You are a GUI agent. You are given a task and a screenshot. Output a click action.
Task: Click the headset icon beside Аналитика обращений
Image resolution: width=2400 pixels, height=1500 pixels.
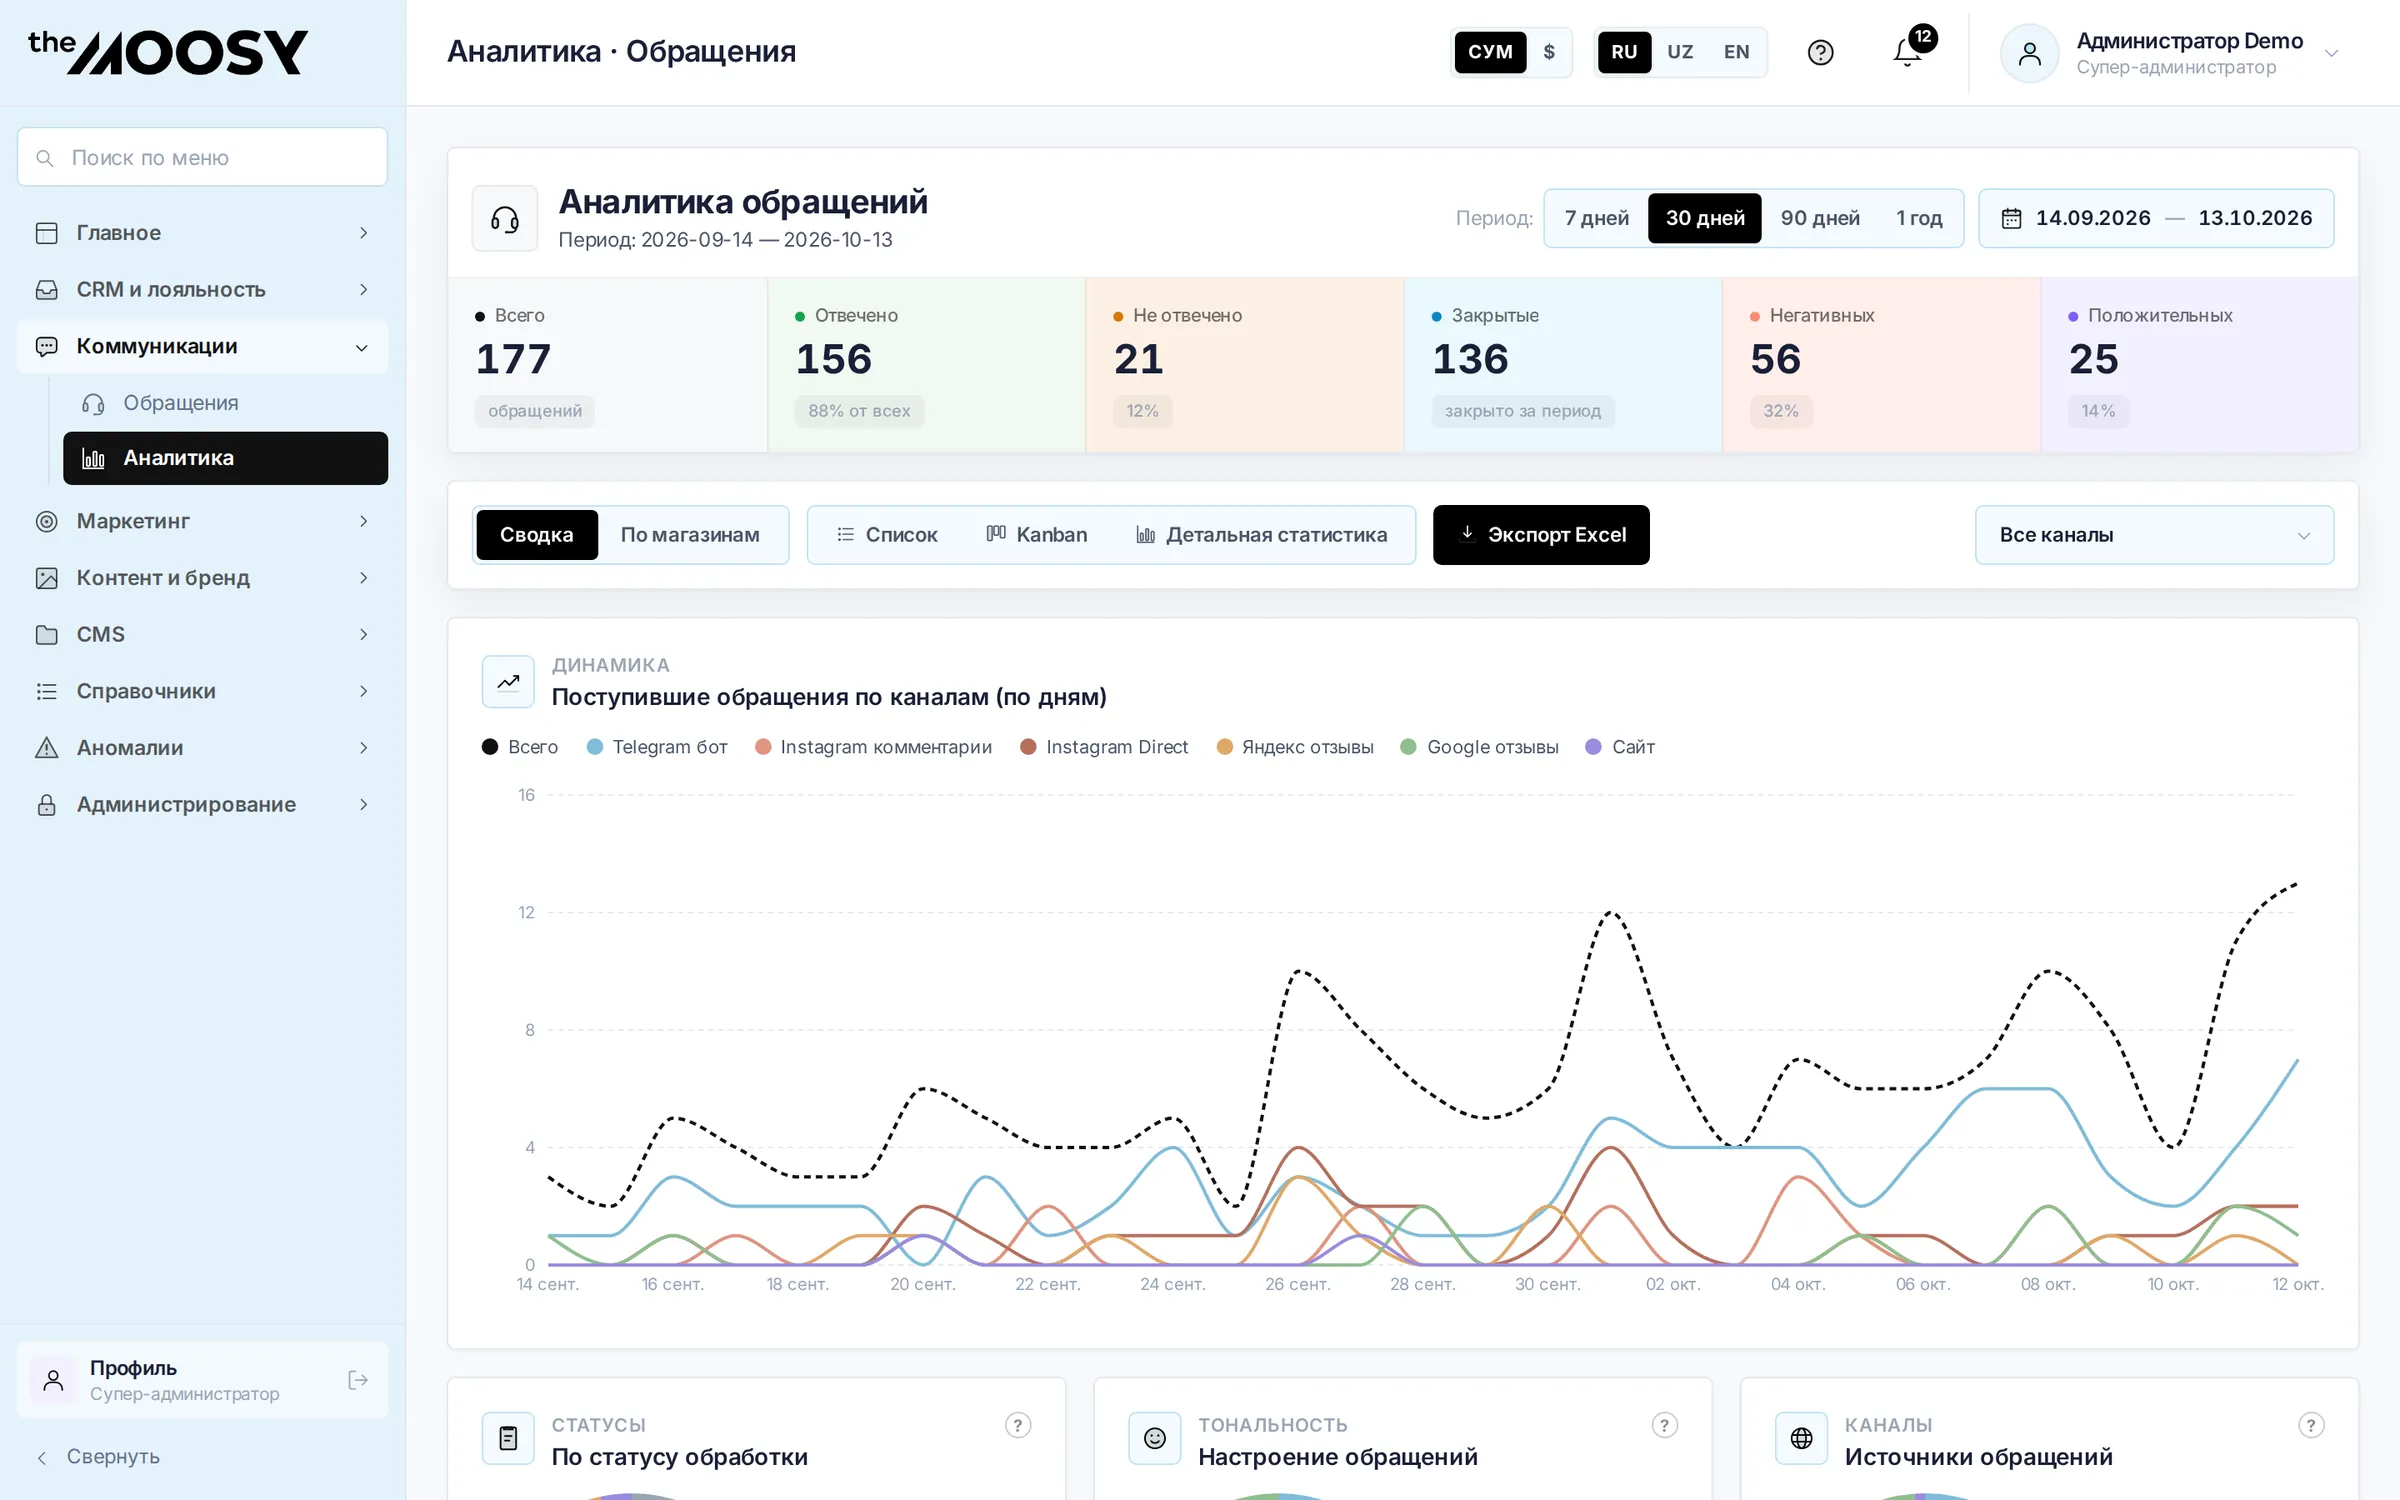pyautogui.click(x=505, y=219)
